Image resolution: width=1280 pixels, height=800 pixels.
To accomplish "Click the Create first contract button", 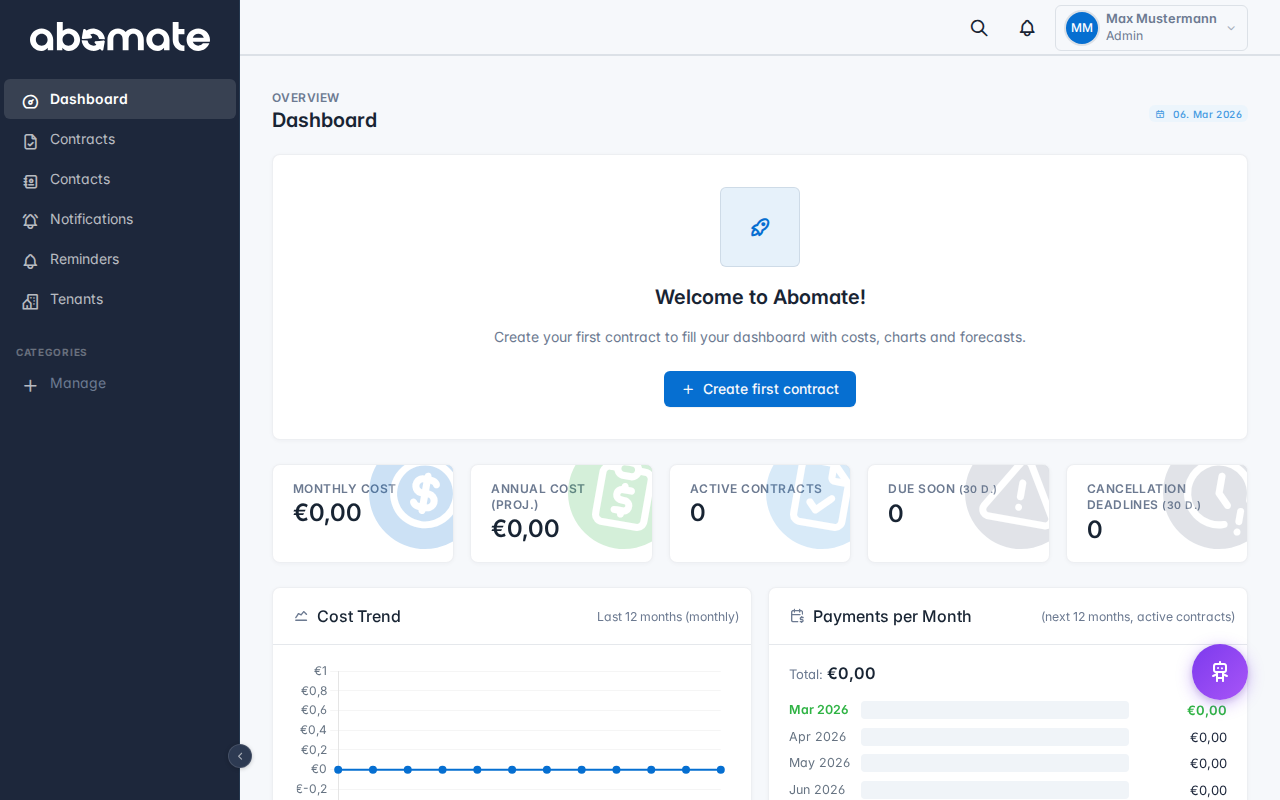I will click(759, 389).
